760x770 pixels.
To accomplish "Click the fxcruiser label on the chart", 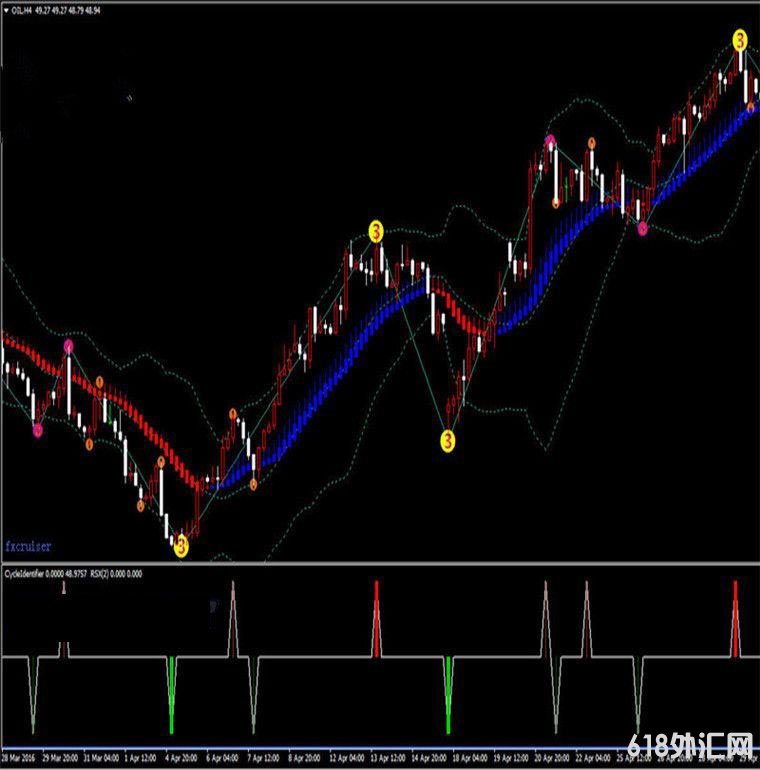I will 28,547.
